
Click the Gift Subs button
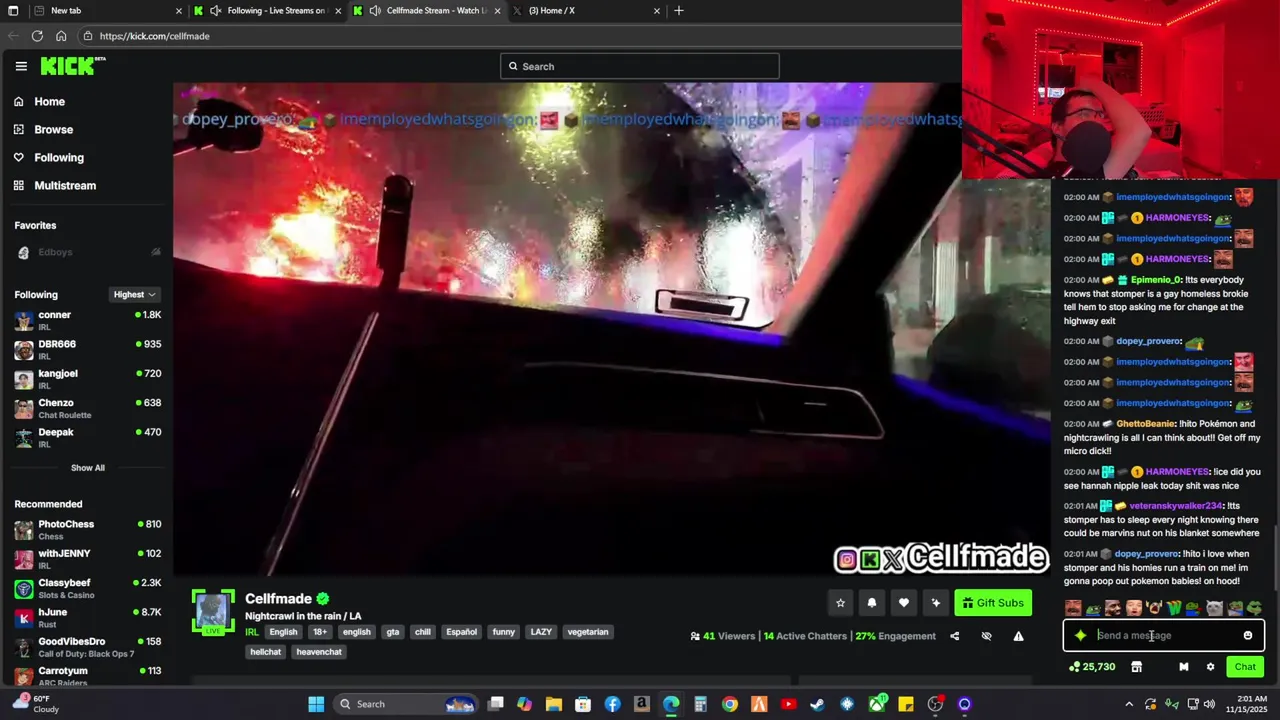pos(993,603)
